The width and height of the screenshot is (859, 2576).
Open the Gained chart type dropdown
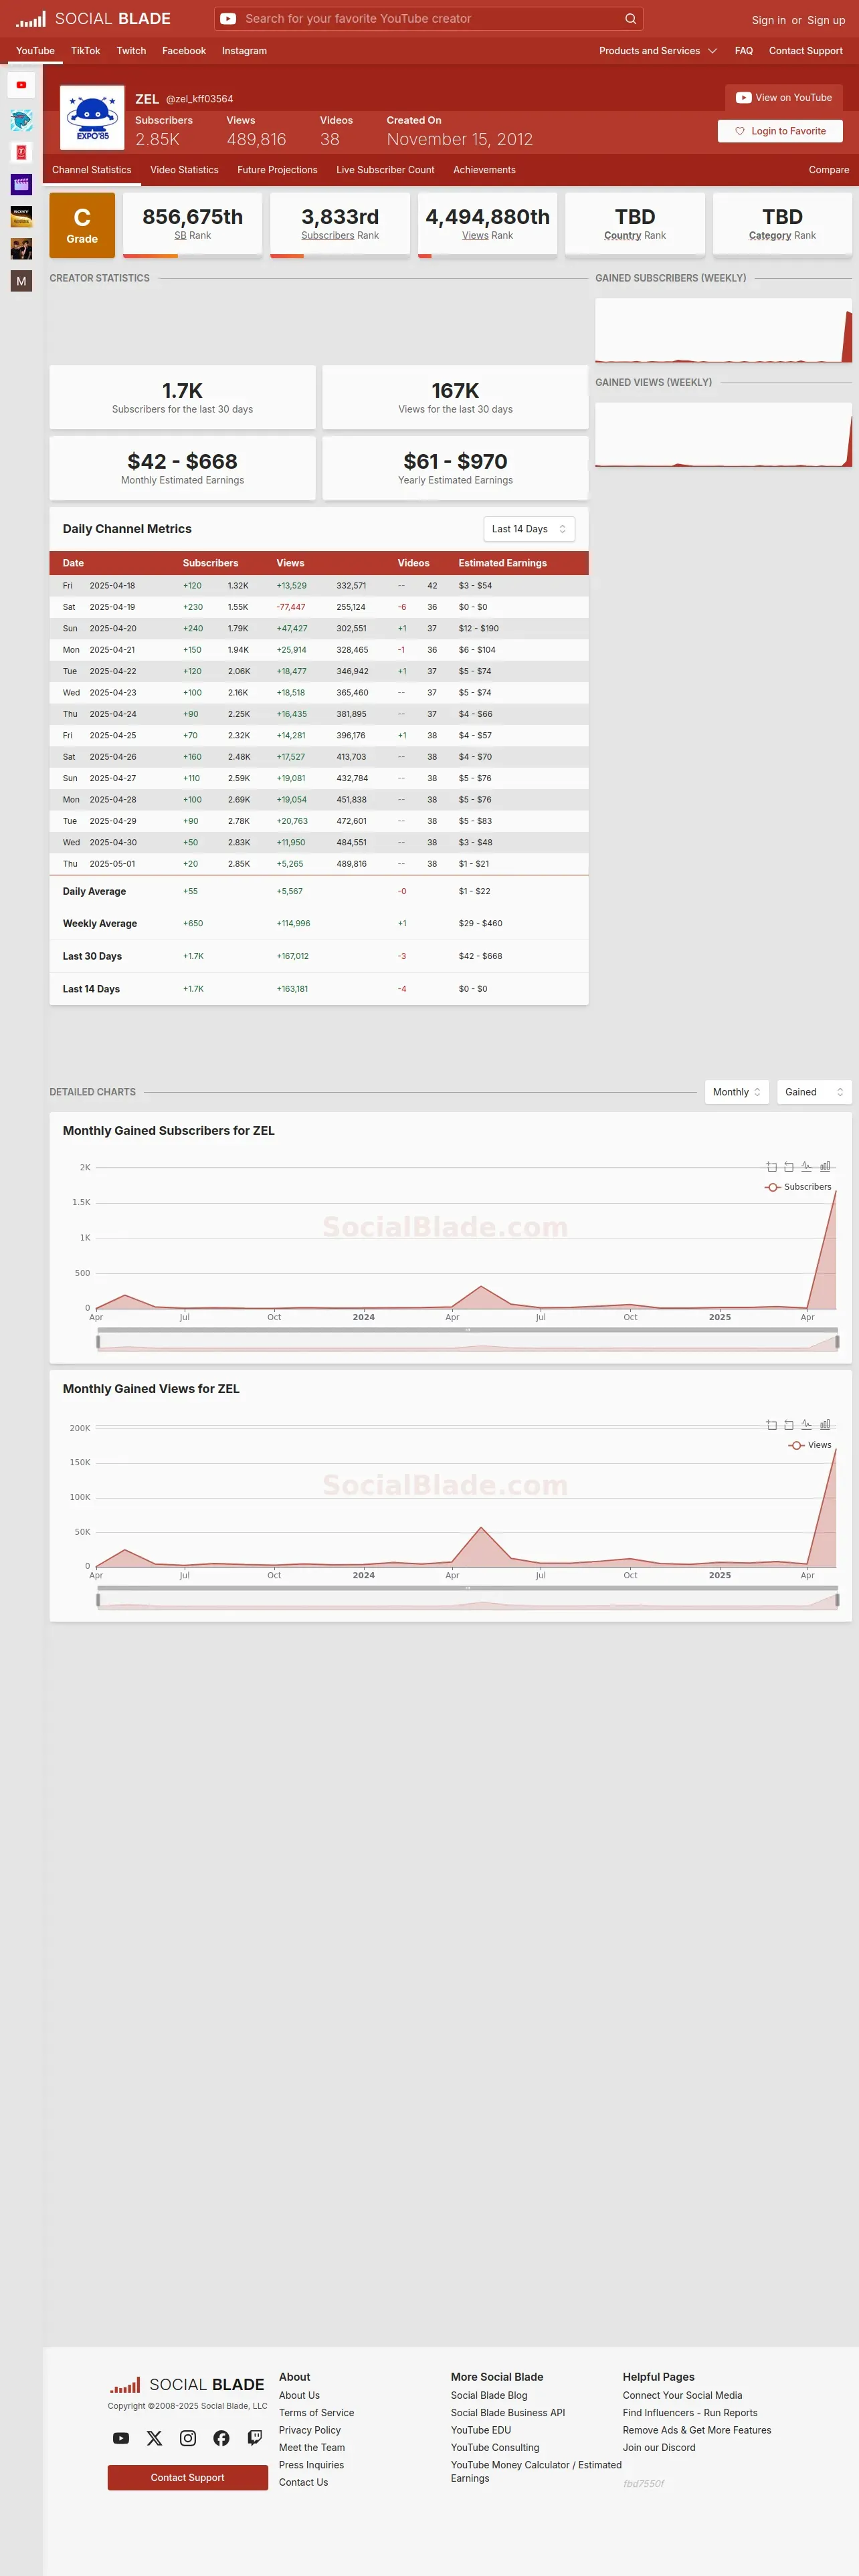814,1092
